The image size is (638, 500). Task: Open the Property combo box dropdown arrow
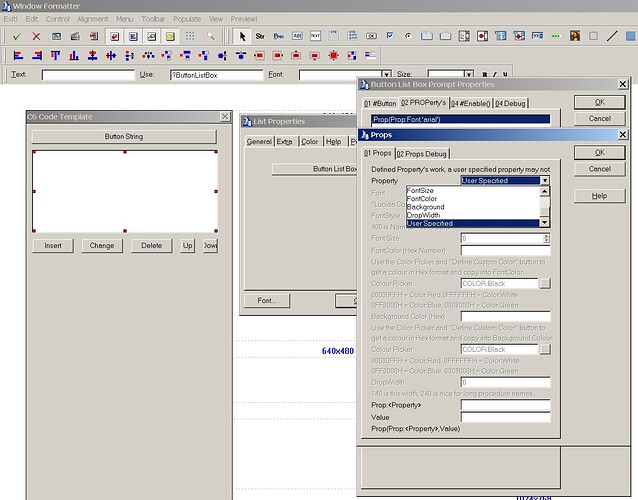click(x=545, y=180)
